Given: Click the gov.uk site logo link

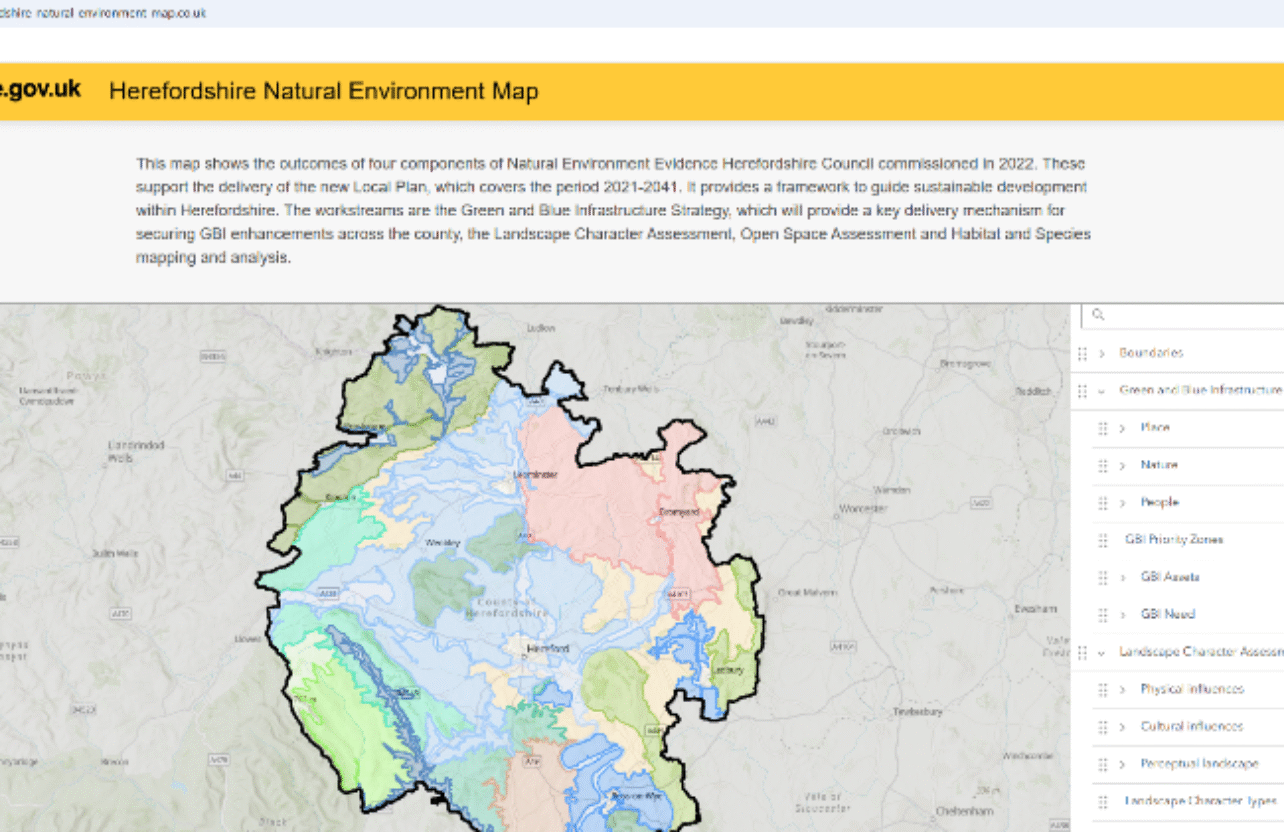Looking at the screenshot, I should pos(40,90).
